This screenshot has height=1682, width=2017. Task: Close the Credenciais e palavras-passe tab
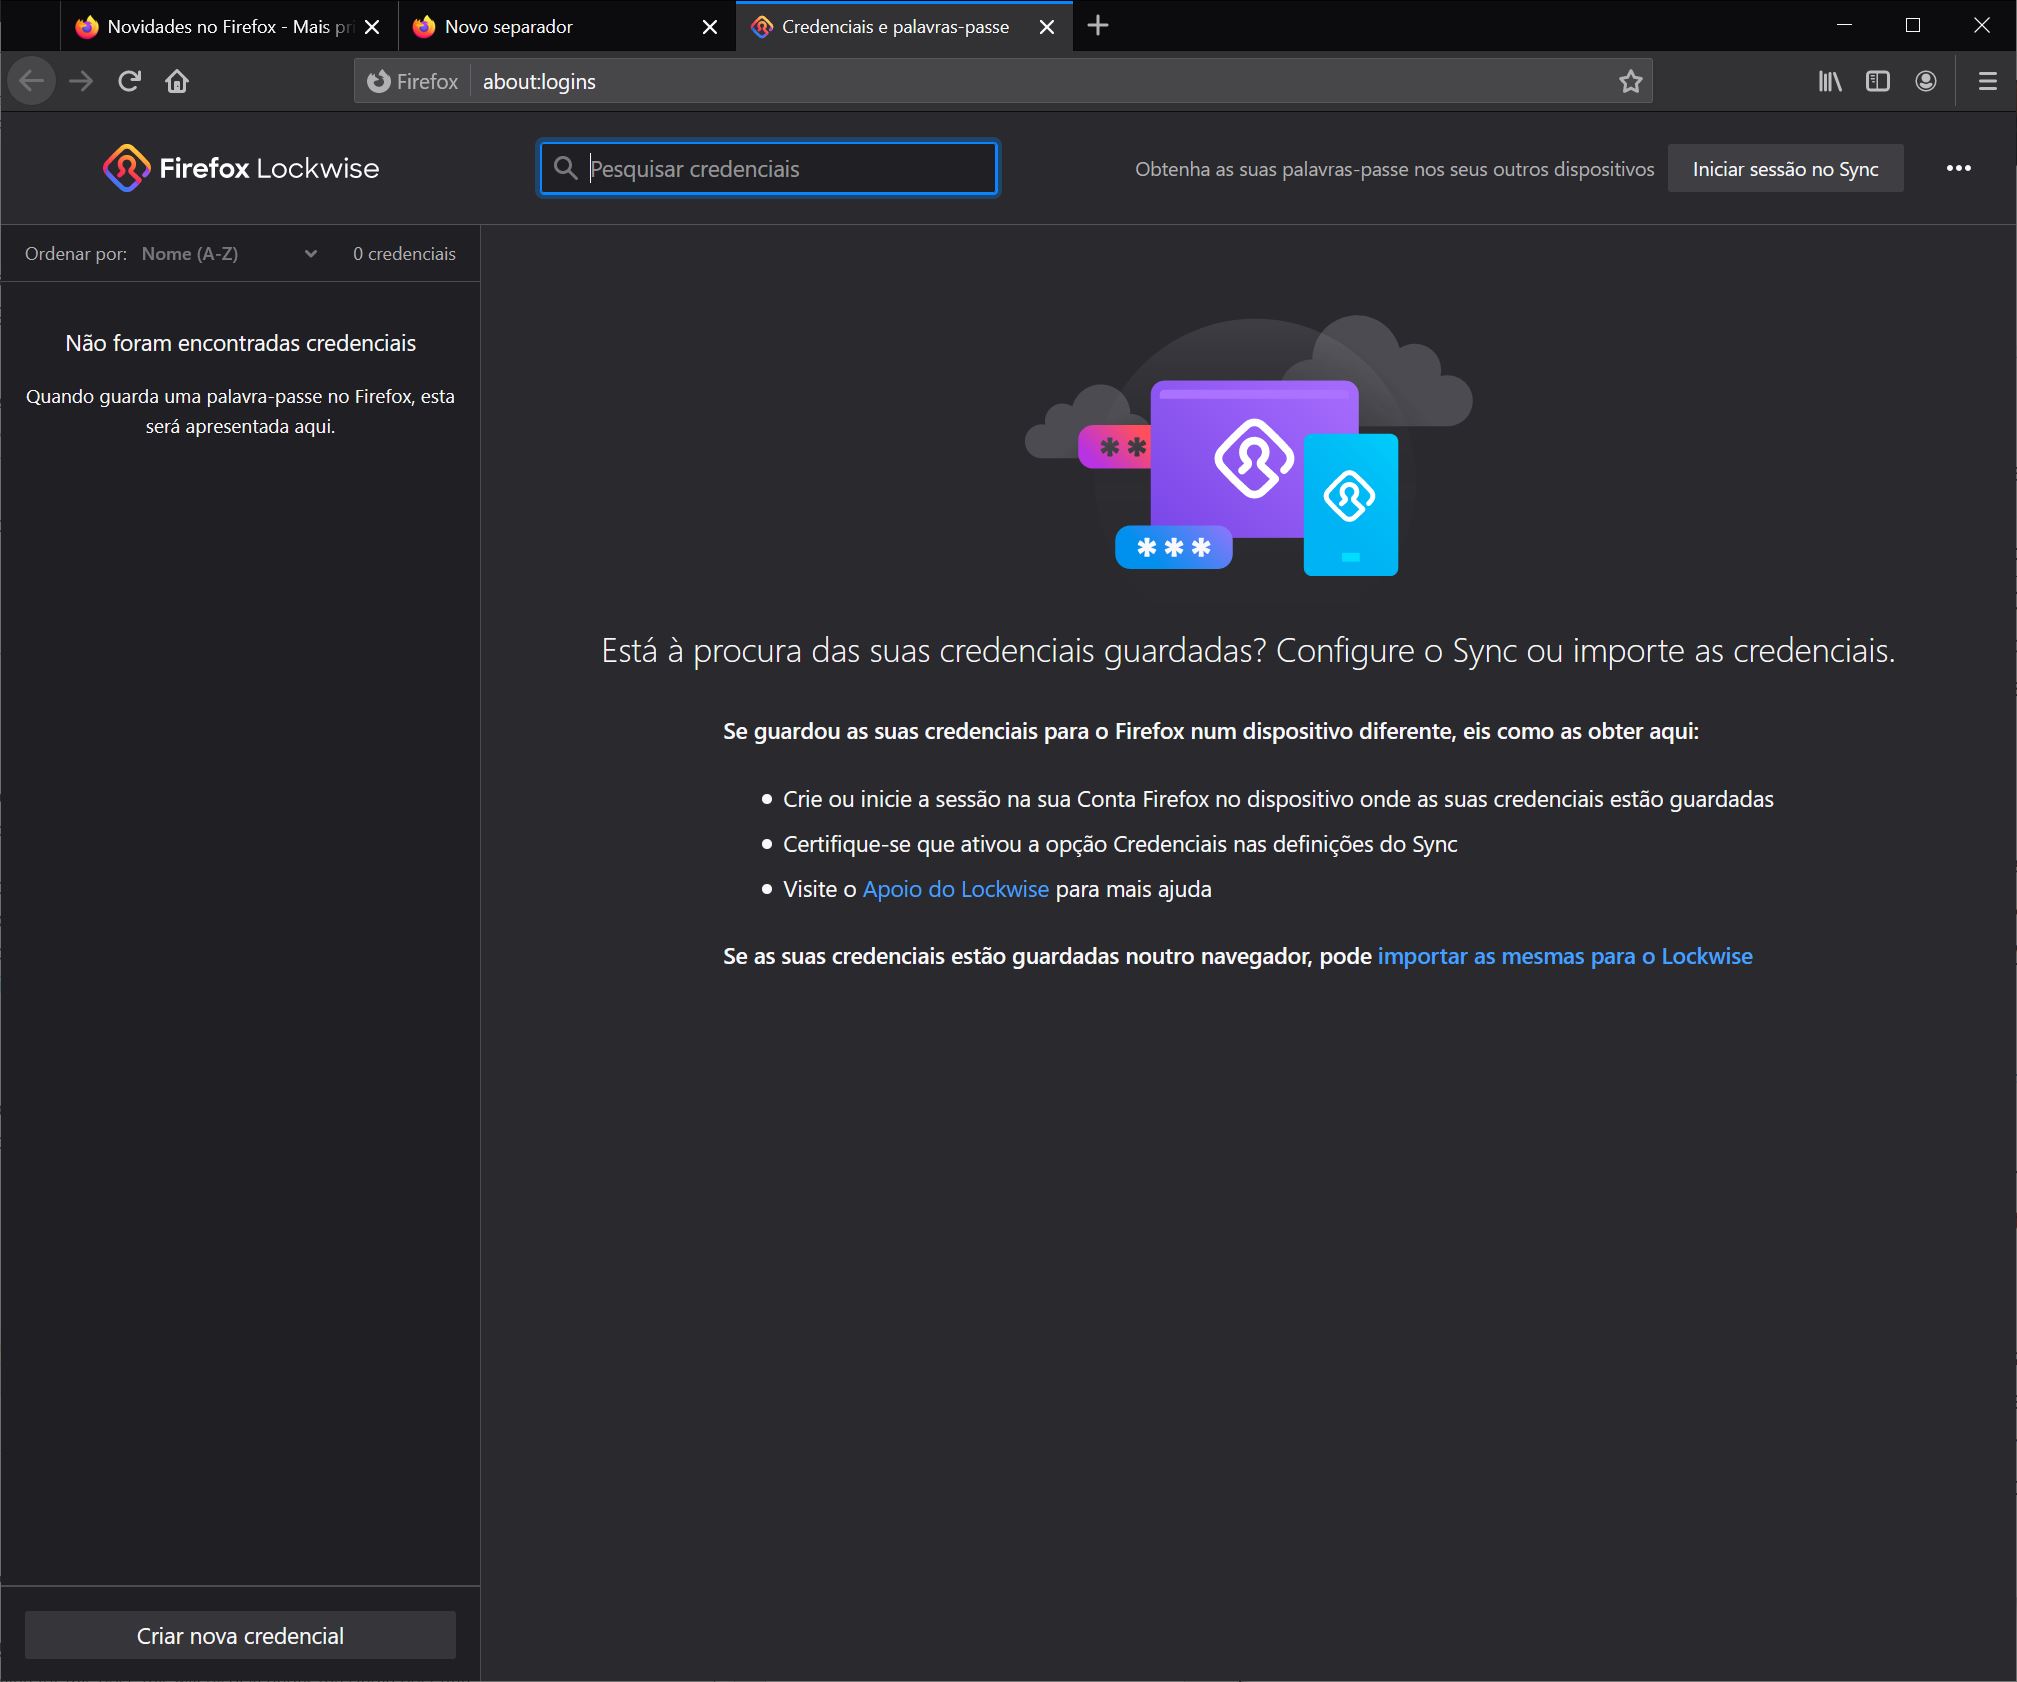(x=1046, y=27)
